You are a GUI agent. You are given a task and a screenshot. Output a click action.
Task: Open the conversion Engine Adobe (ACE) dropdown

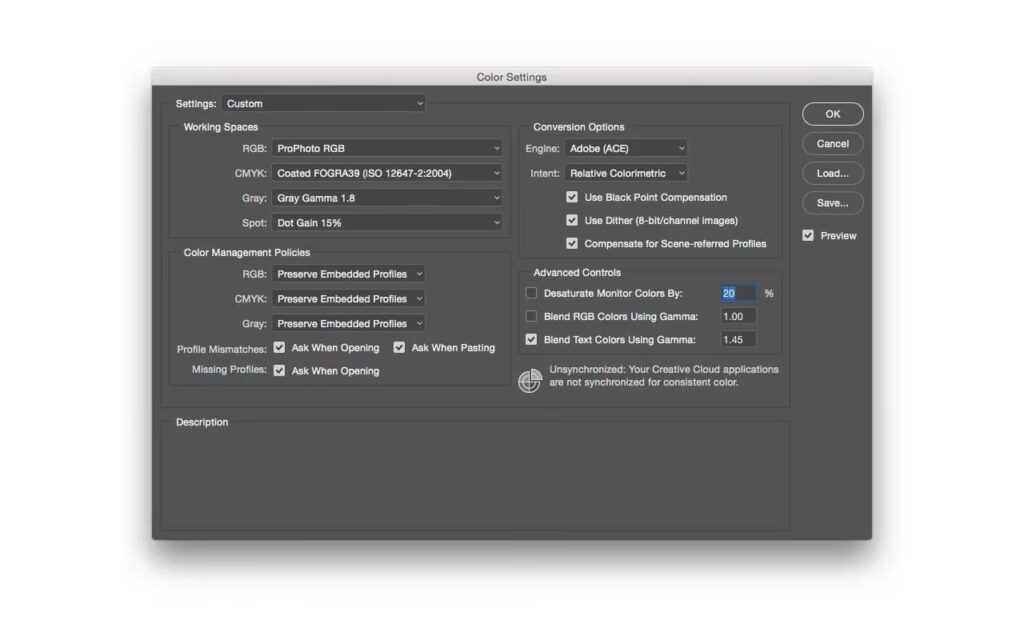[626, 148]
